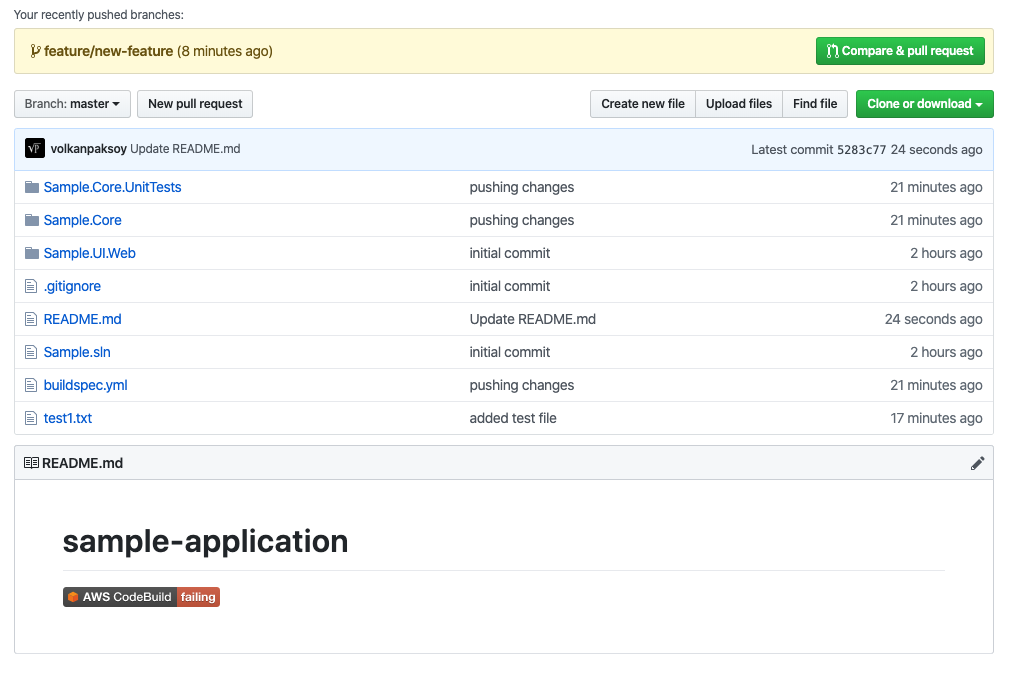The width and height of the screenshot is (1016, 676).
Task: Select Create new file
Action: (x=642, y=104)
